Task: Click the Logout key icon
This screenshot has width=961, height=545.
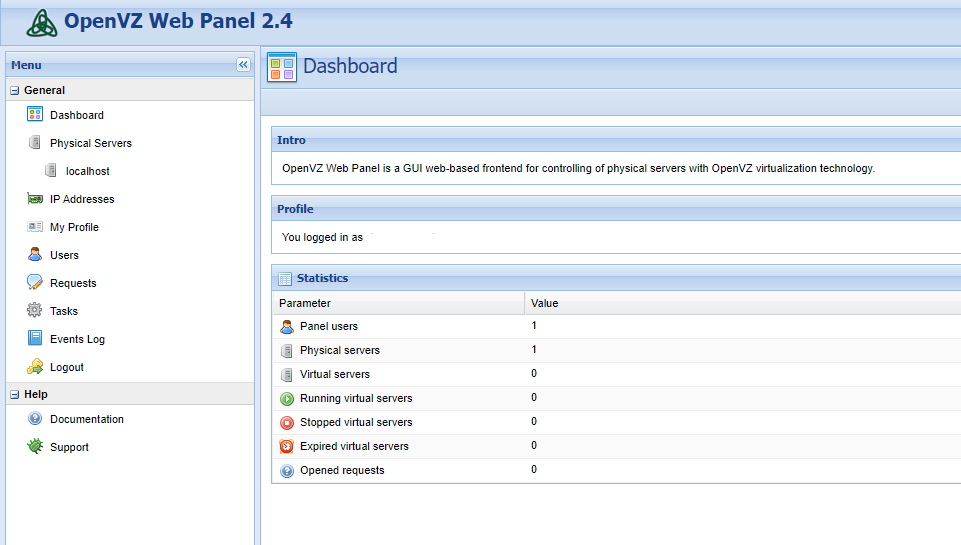Action: [35, 367]
